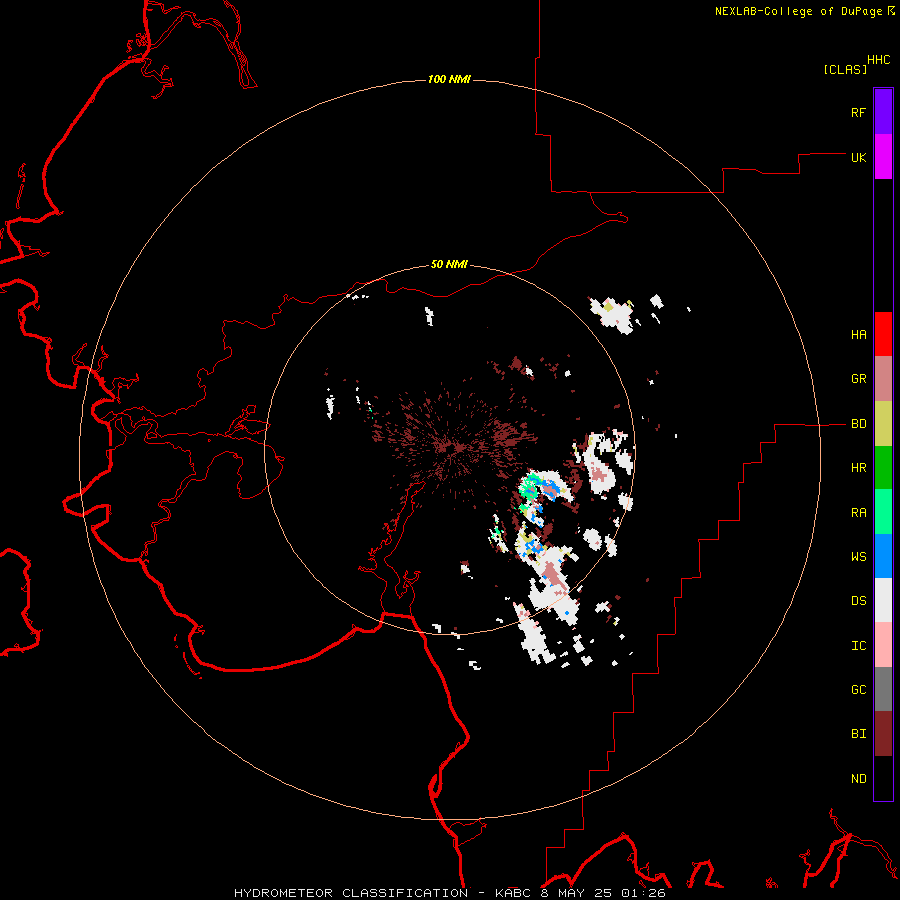Click the 'ND' legend label
The width and height of the screenshot is (900, 900).
[858, 779]
